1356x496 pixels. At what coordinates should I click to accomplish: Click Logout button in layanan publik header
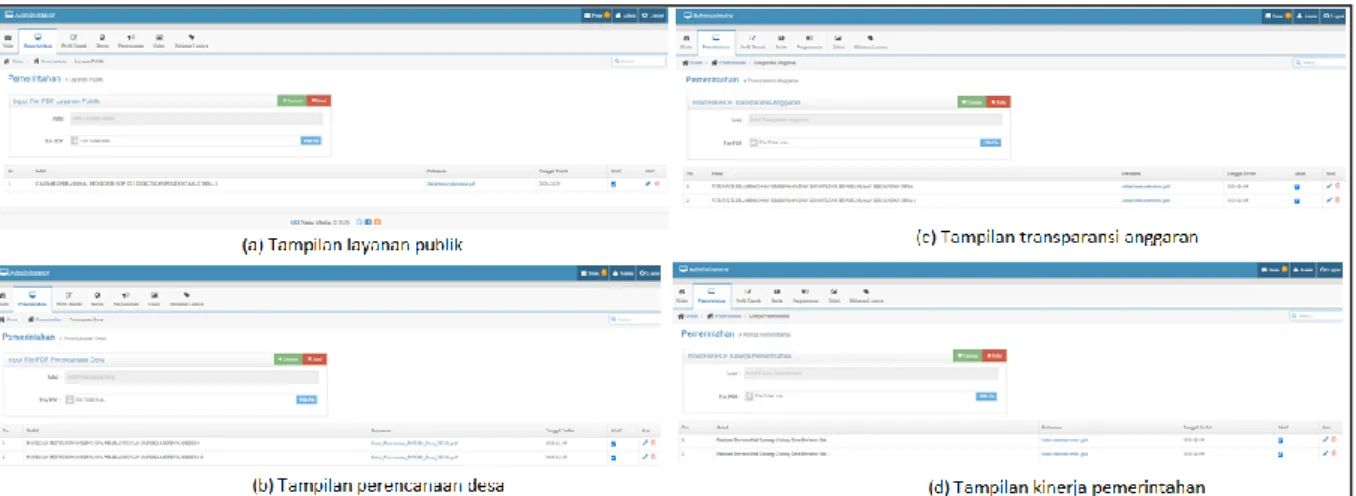[652, 17]
